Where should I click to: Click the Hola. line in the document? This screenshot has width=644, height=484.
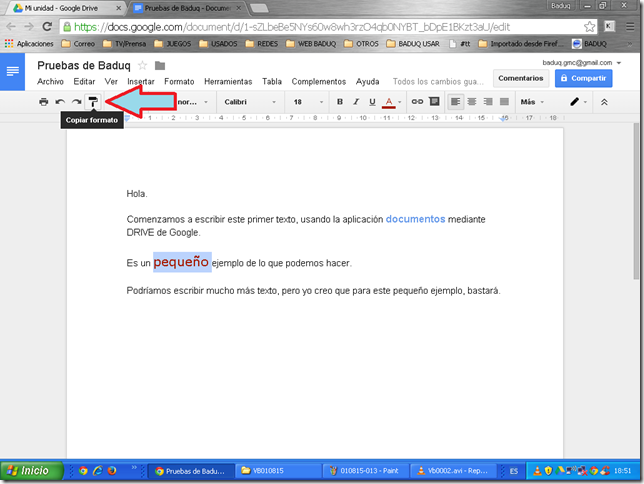tap(137, 194)
